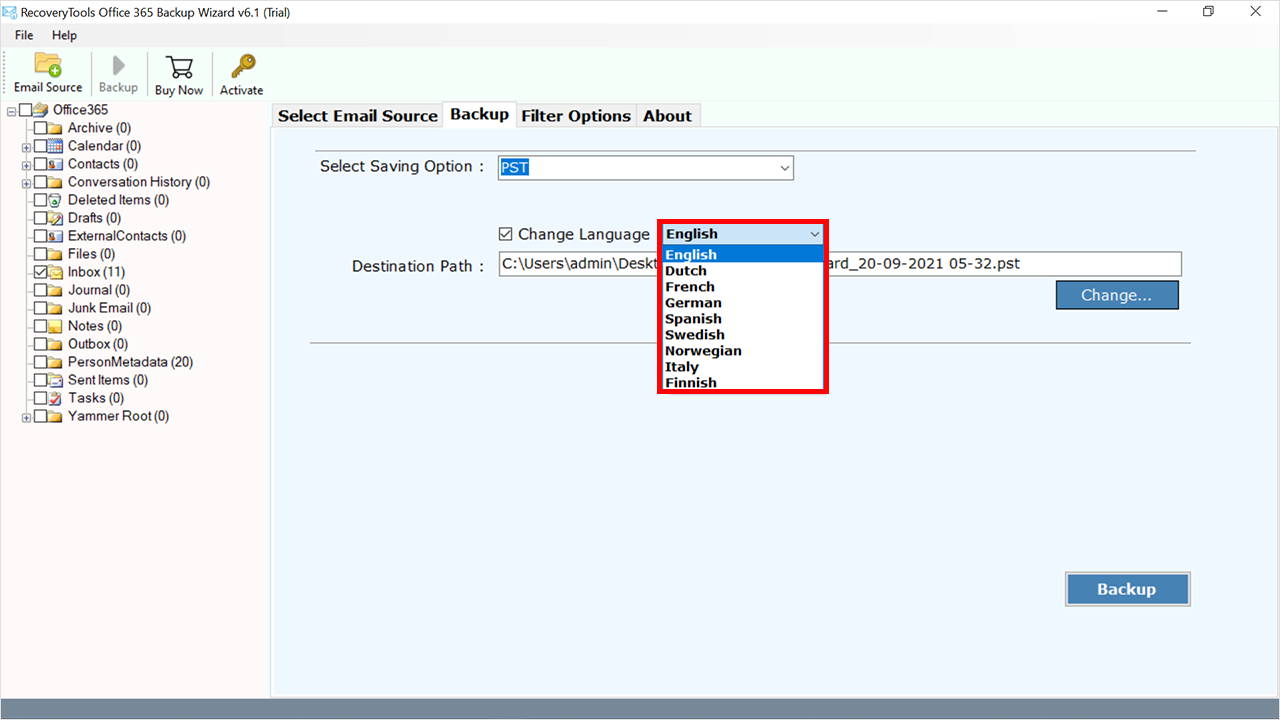
Task: Select the Office365 root folder icon
Action: (42, 110)
